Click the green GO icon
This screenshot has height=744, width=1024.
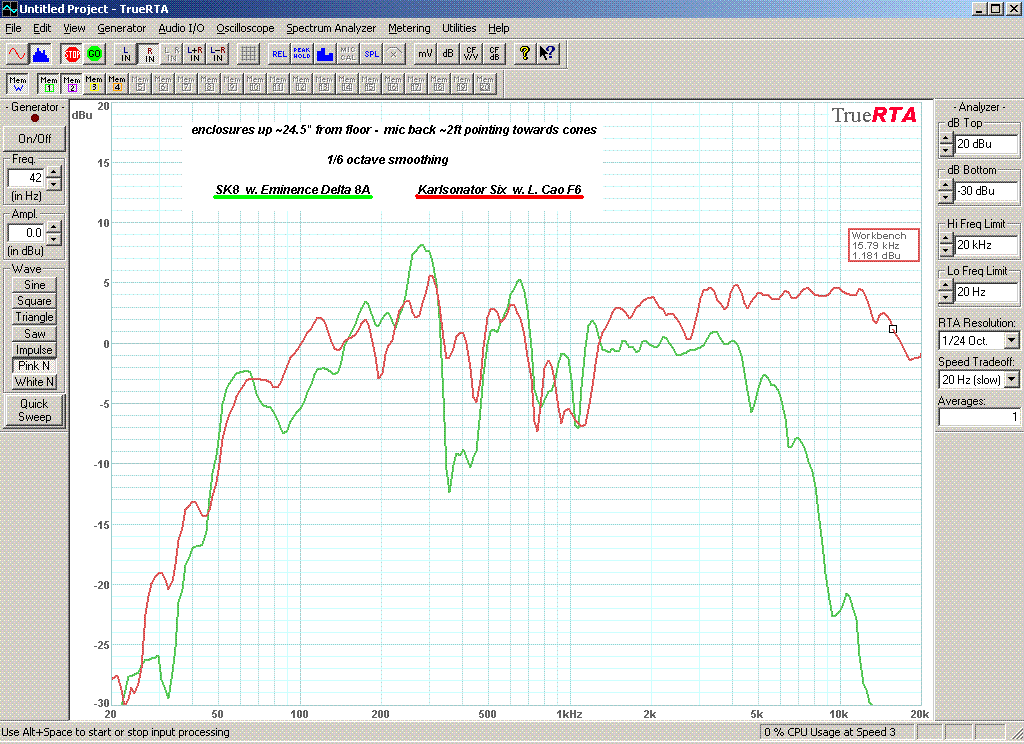pyautogui.click(x=95, y=54)
